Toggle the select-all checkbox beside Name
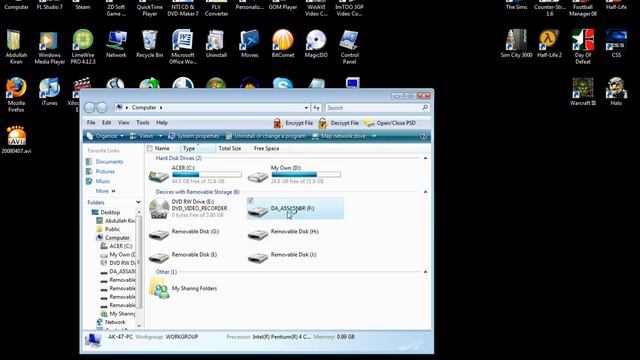Viewport: 640px width, 360px height. tap(150, 149)
